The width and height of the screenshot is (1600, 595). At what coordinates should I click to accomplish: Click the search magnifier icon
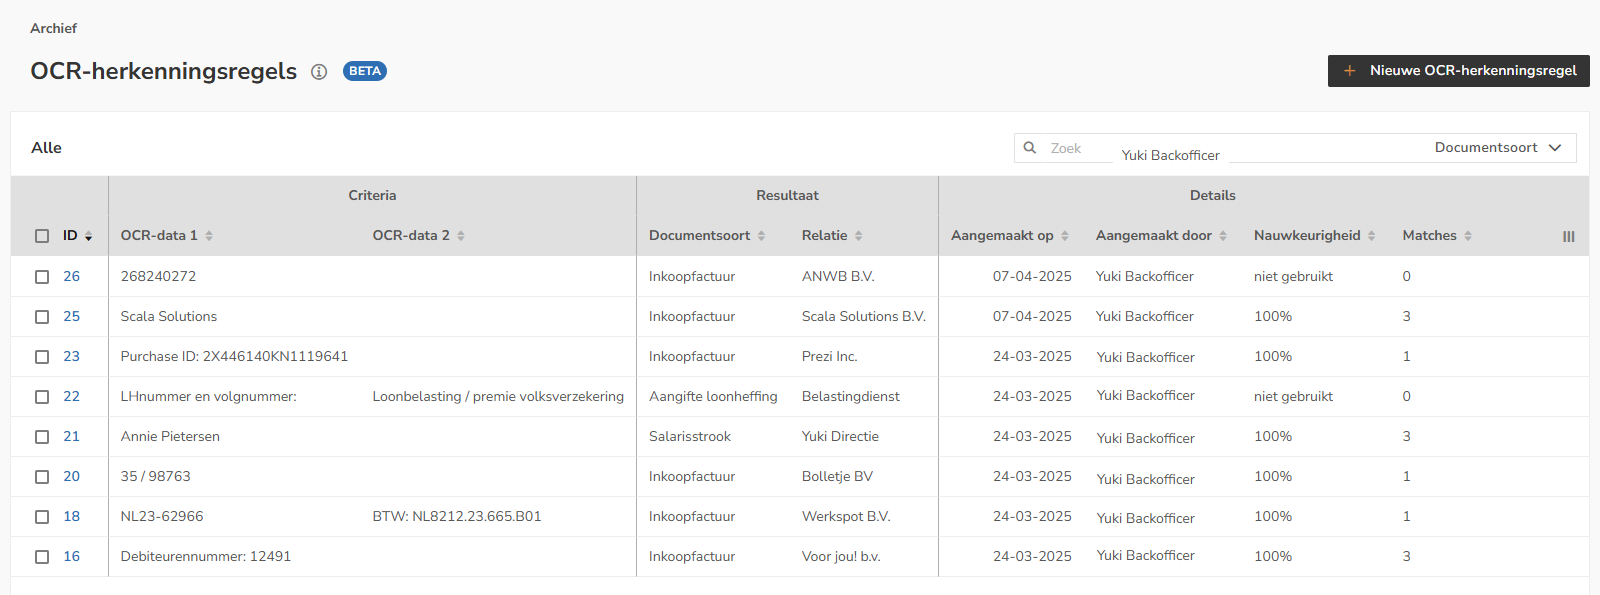1029,148
